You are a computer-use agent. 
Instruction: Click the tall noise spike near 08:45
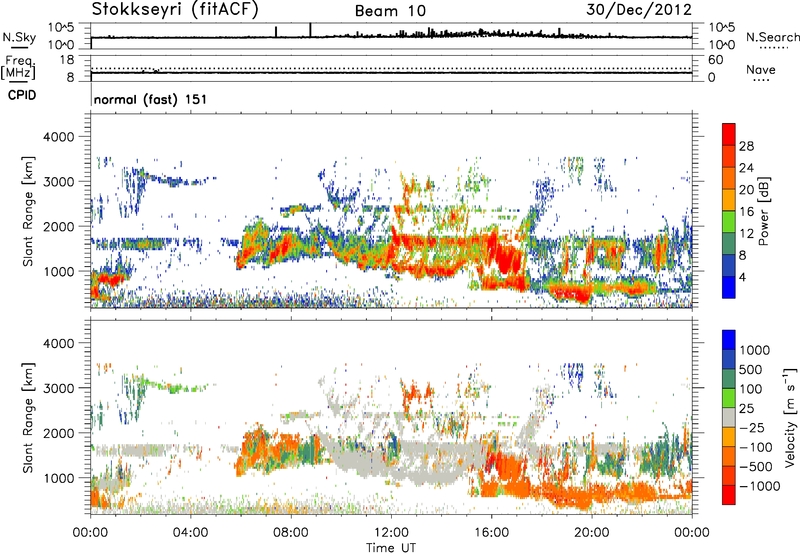pyautogui.click(x=310, y=30)
